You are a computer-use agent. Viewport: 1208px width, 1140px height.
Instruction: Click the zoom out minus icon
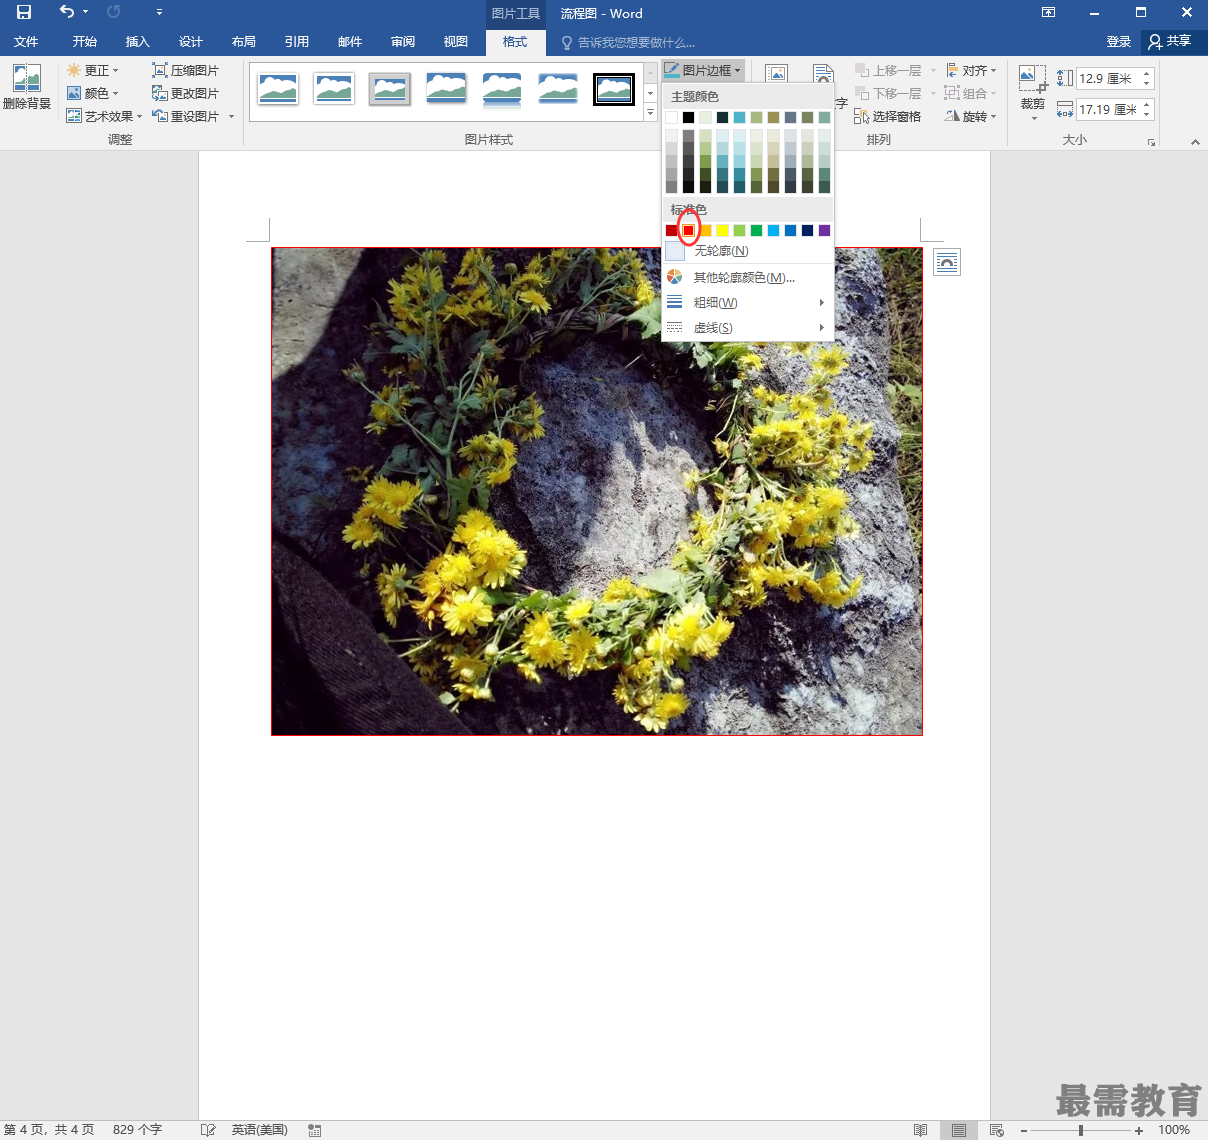click(1024, 1130)
